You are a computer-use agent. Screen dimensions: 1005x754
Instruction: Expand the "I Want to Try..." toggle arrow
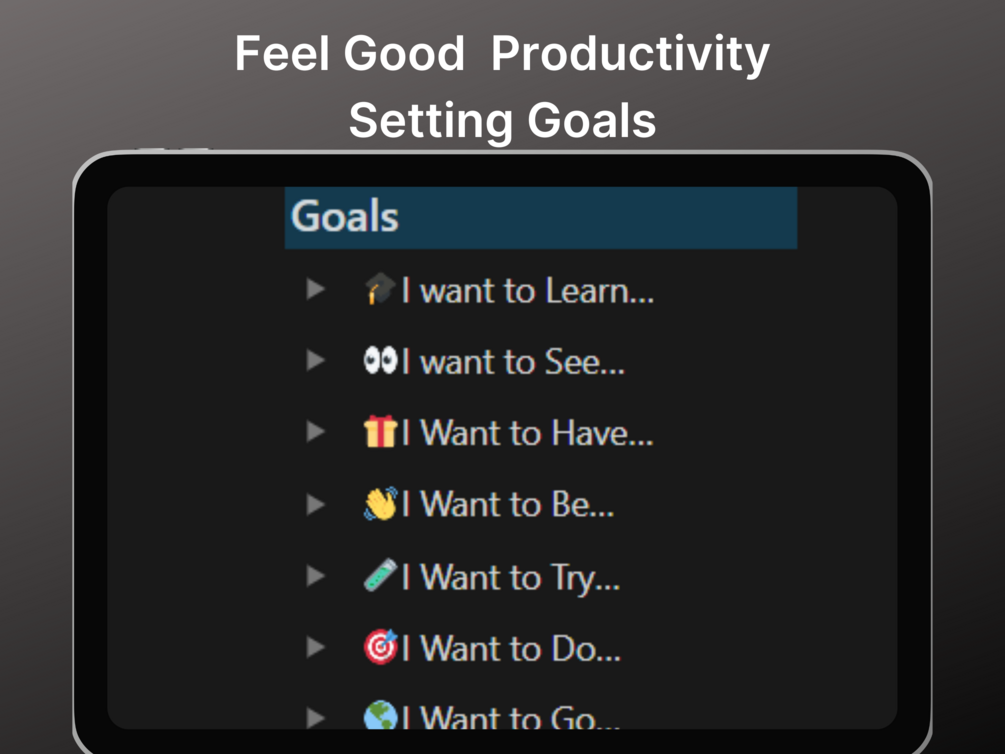(x=316, y=576)
